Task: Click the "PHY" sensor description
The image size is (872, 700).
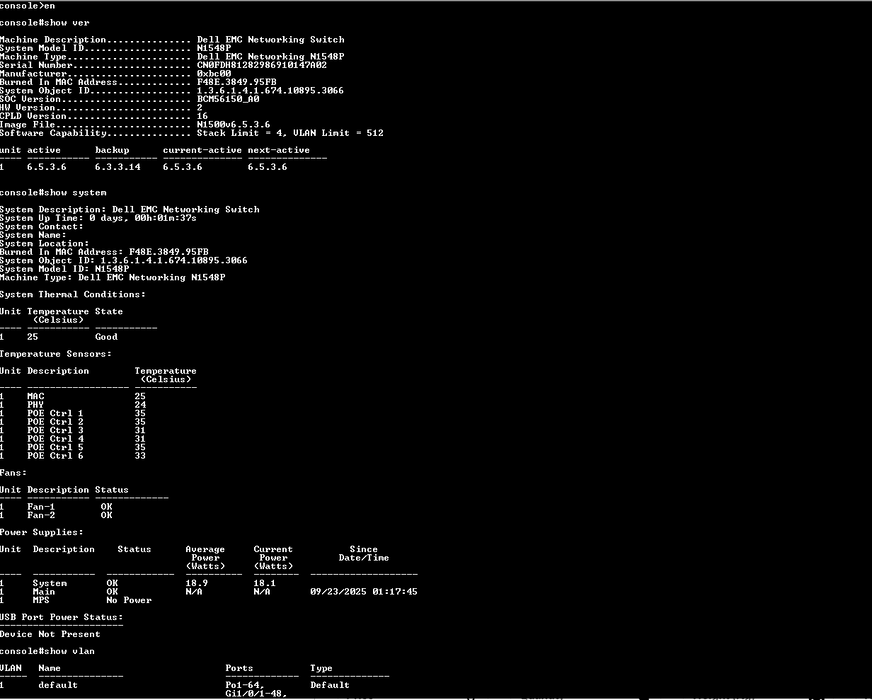Action: [36, 405]
